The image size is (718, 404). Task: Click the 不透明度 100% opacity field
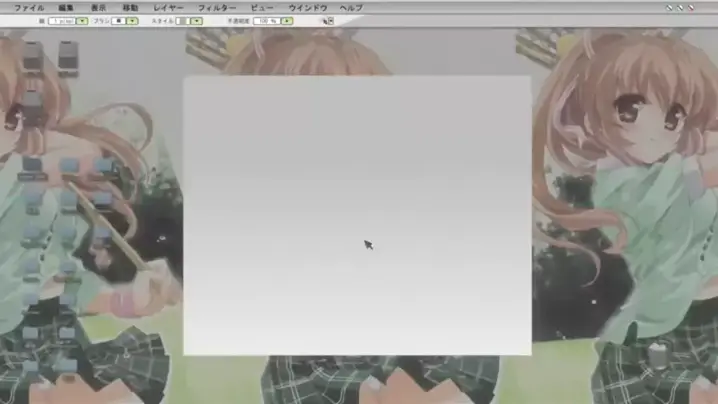click(x=267, y=20)
